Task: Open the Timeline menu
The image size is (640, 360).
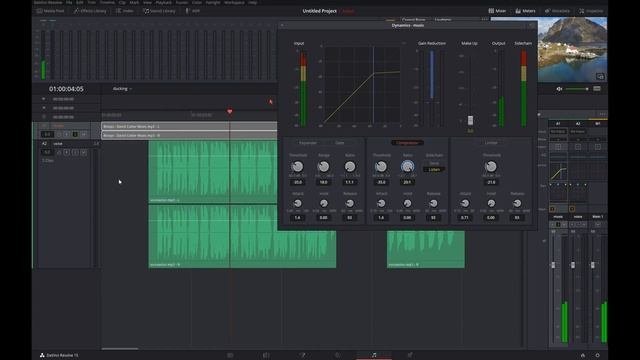Action: 107,2
